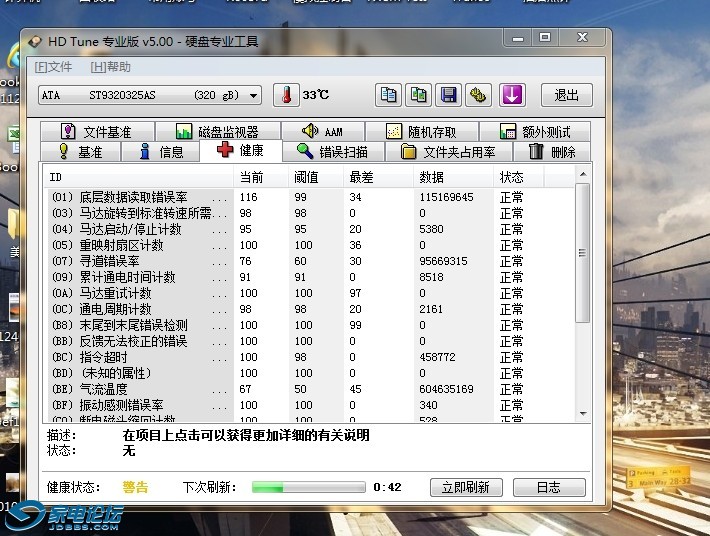Click the next refresh progress bar
Image resolution: width=710 pixels, height=536 pixels.
308,487
